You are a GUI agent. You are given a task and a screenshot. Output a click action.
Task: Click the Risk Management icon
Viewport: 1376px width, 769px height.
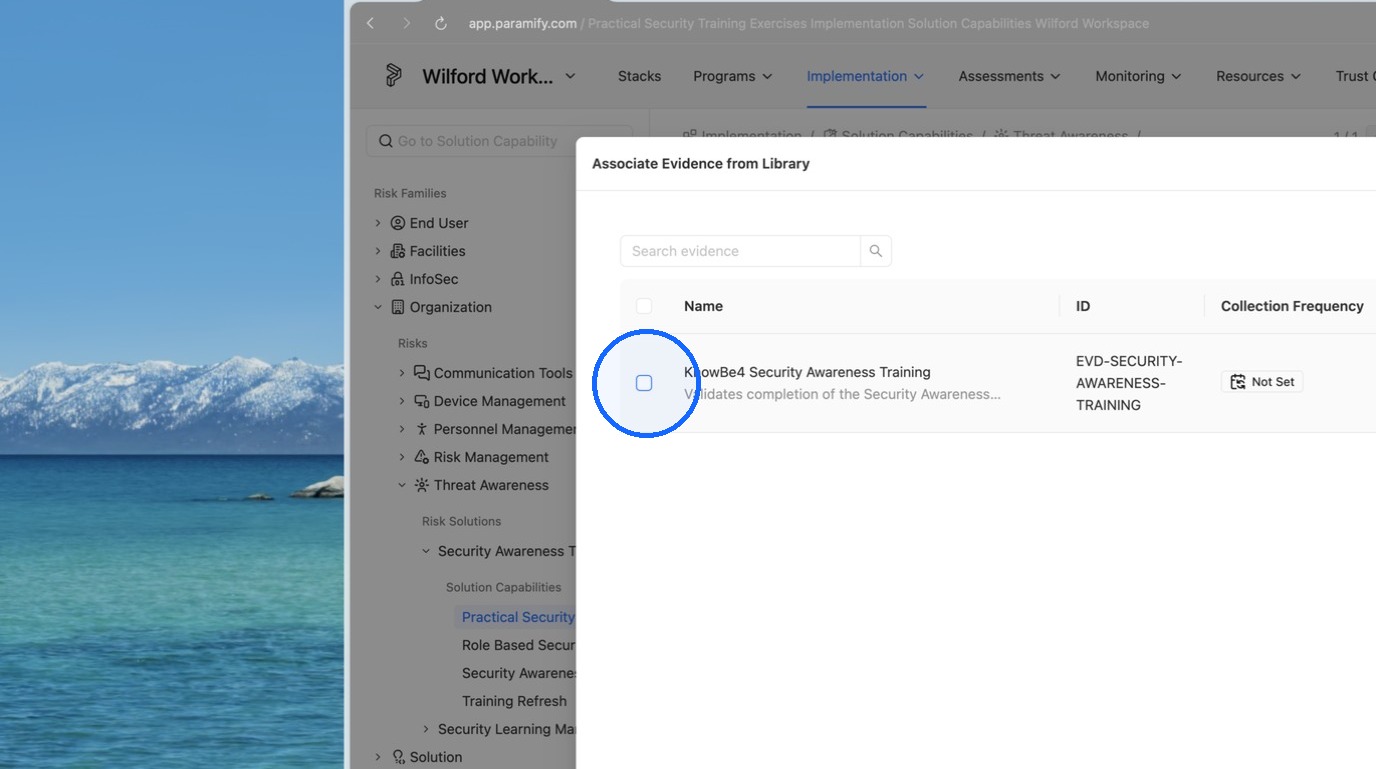pyautogui.click(x=422, y=457)
